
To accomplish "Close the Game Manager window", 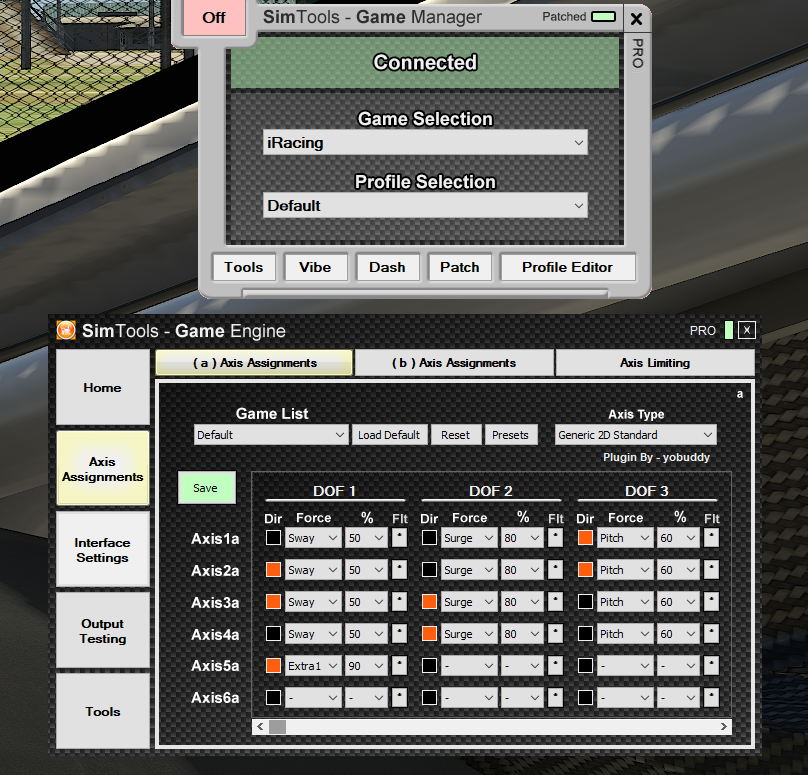I will click(x=636, y=19).
